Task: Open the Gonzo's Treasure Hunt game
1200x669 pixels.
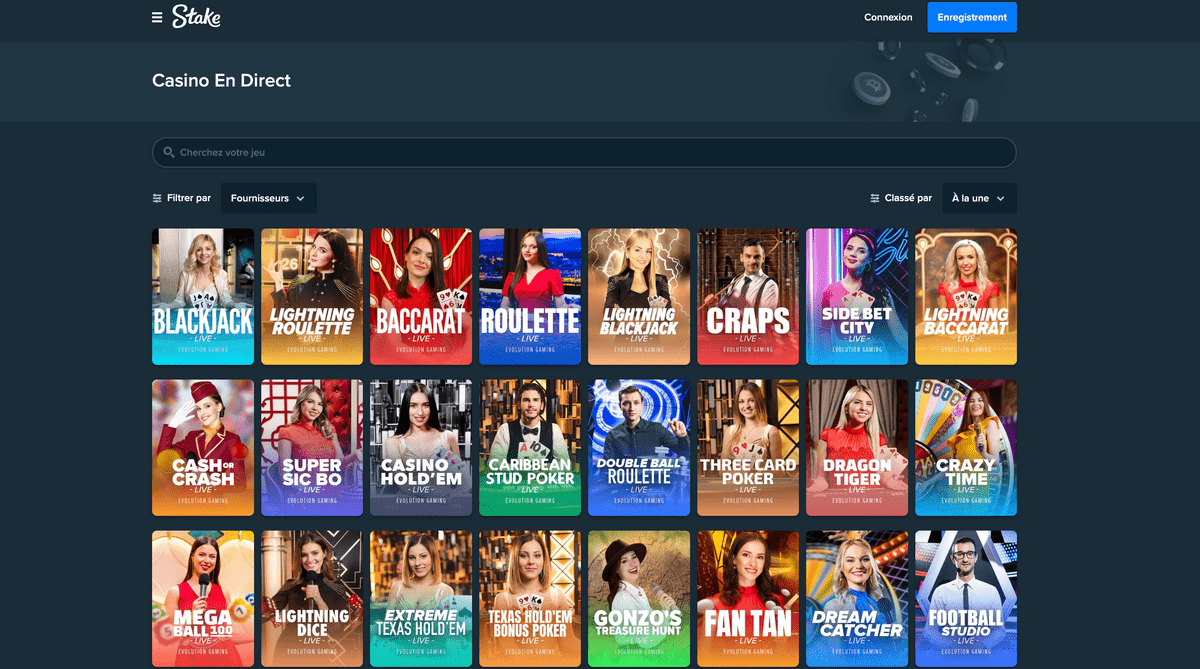Action: coord(639,599)
